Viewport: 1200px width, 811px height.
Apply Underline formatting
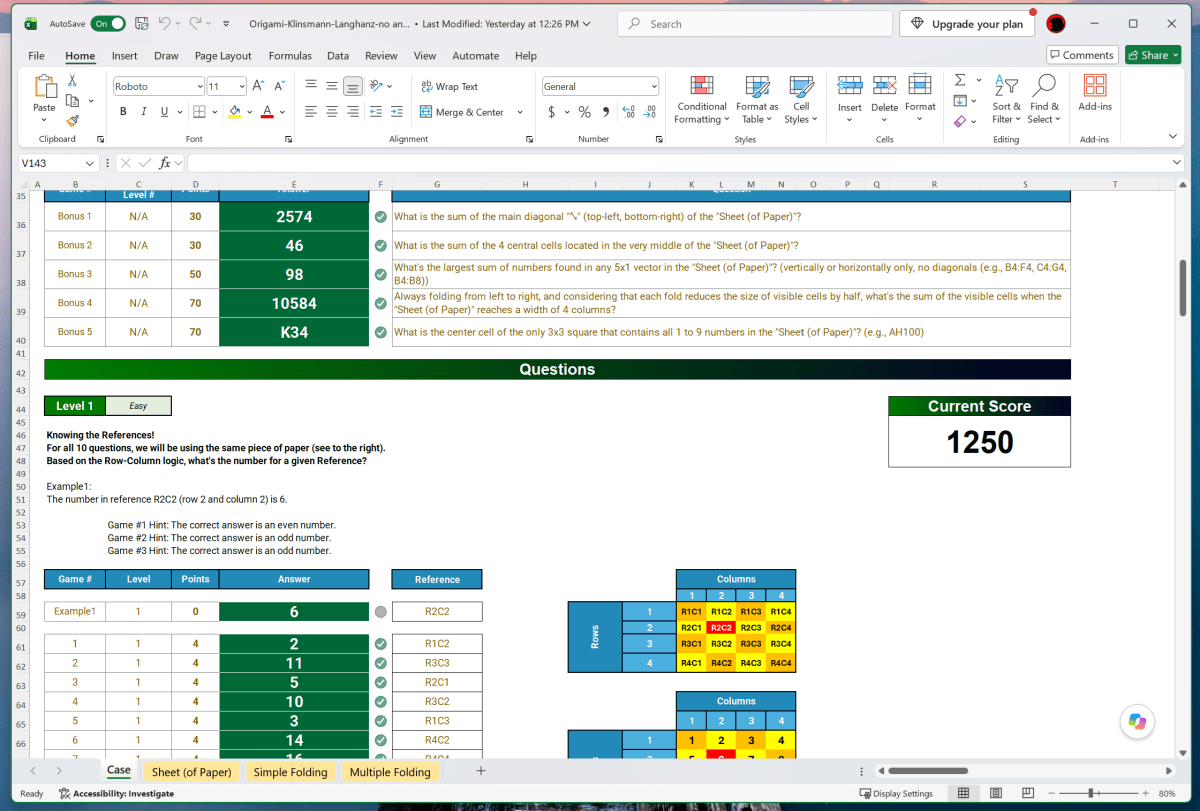pos(164,112)
